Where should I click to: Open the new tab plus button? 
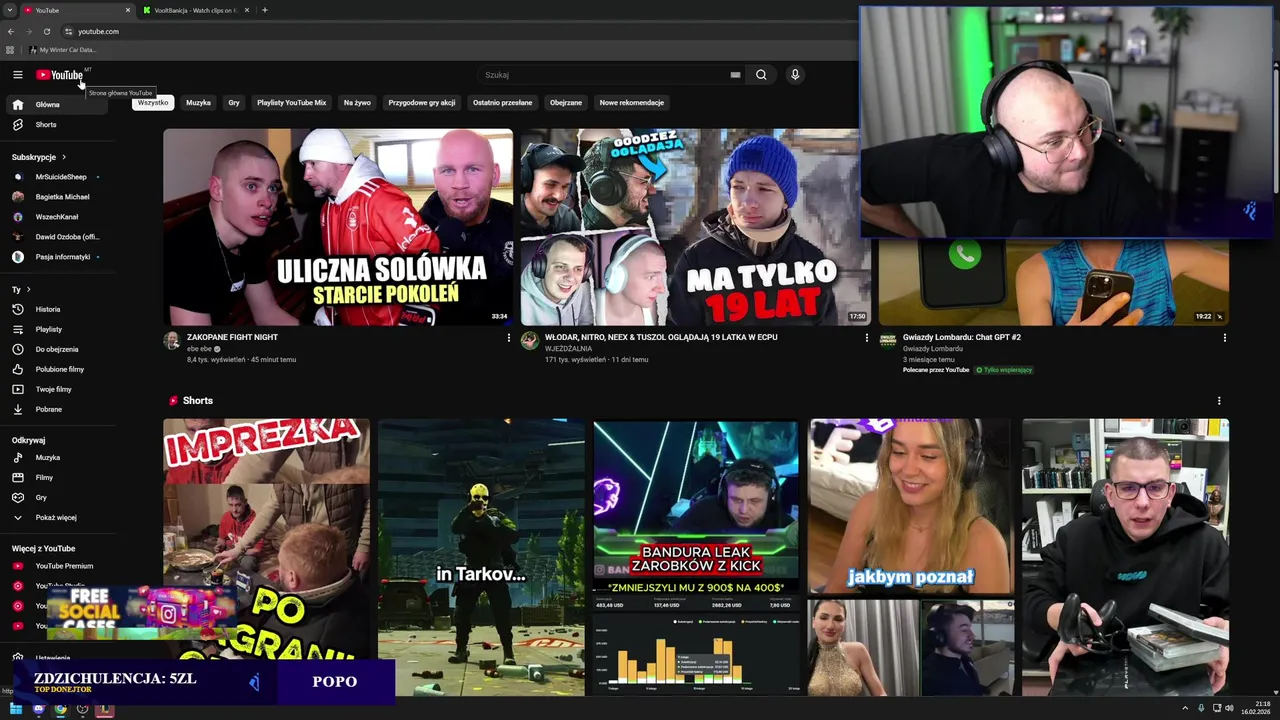pos(264,10)
